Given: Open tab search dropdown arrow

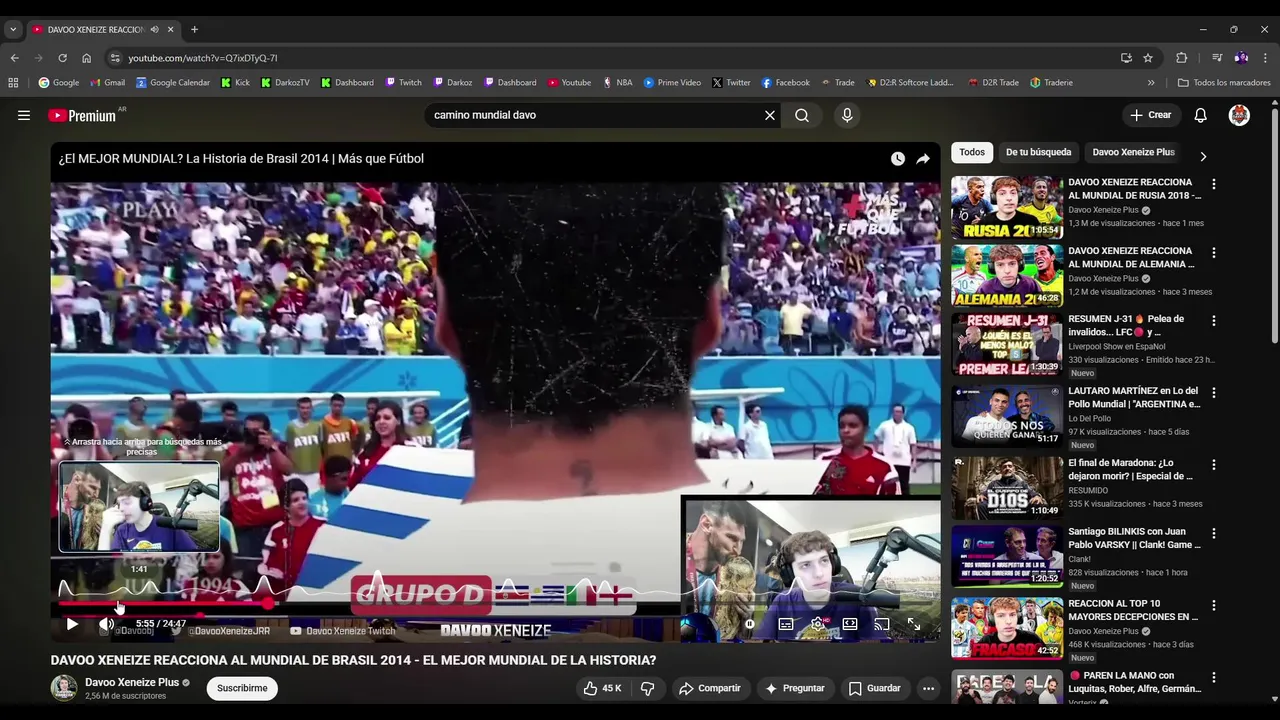Looking at the screenshot, I should pos(13,30).
